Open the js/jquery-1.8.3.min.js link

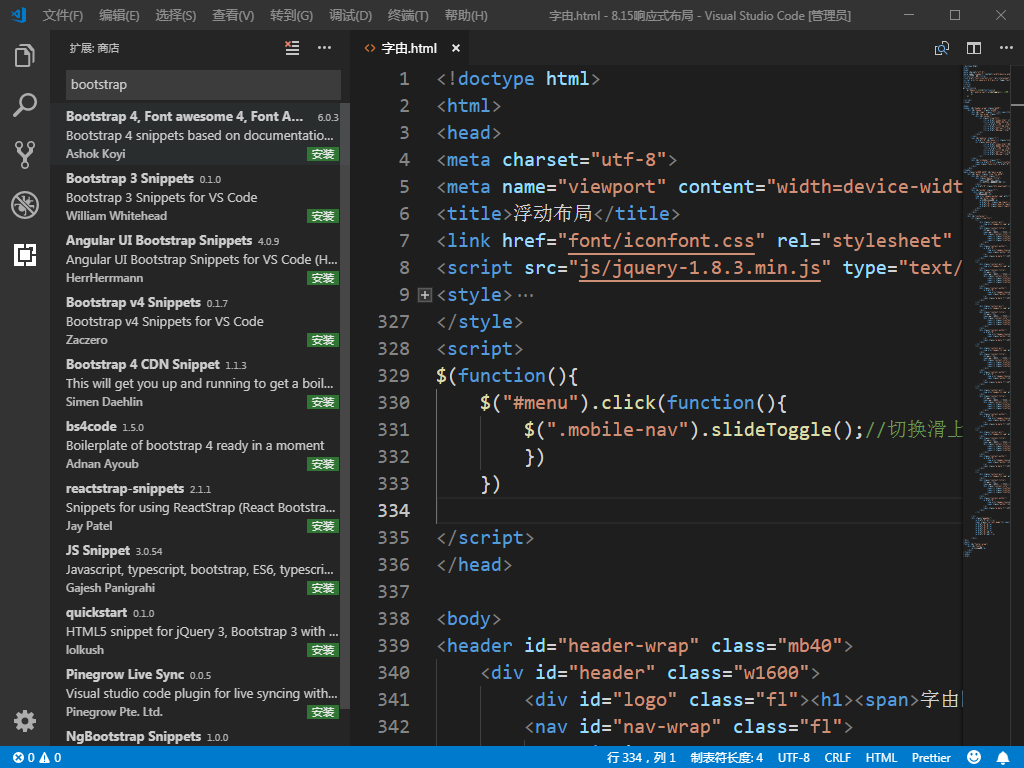[x=699, y=268]
